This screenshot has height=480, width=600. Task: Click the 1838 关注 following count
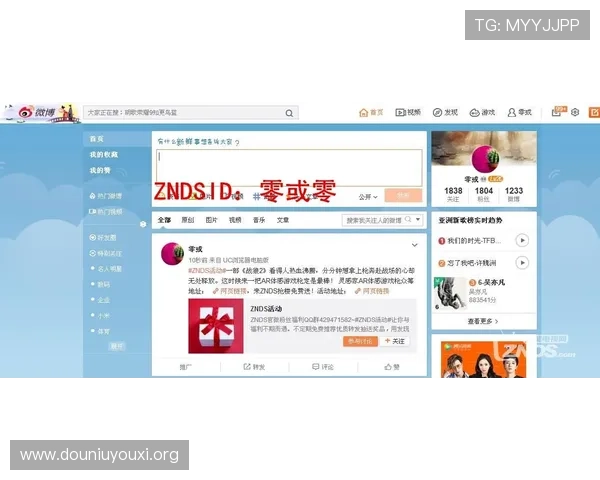coord(453,194)
